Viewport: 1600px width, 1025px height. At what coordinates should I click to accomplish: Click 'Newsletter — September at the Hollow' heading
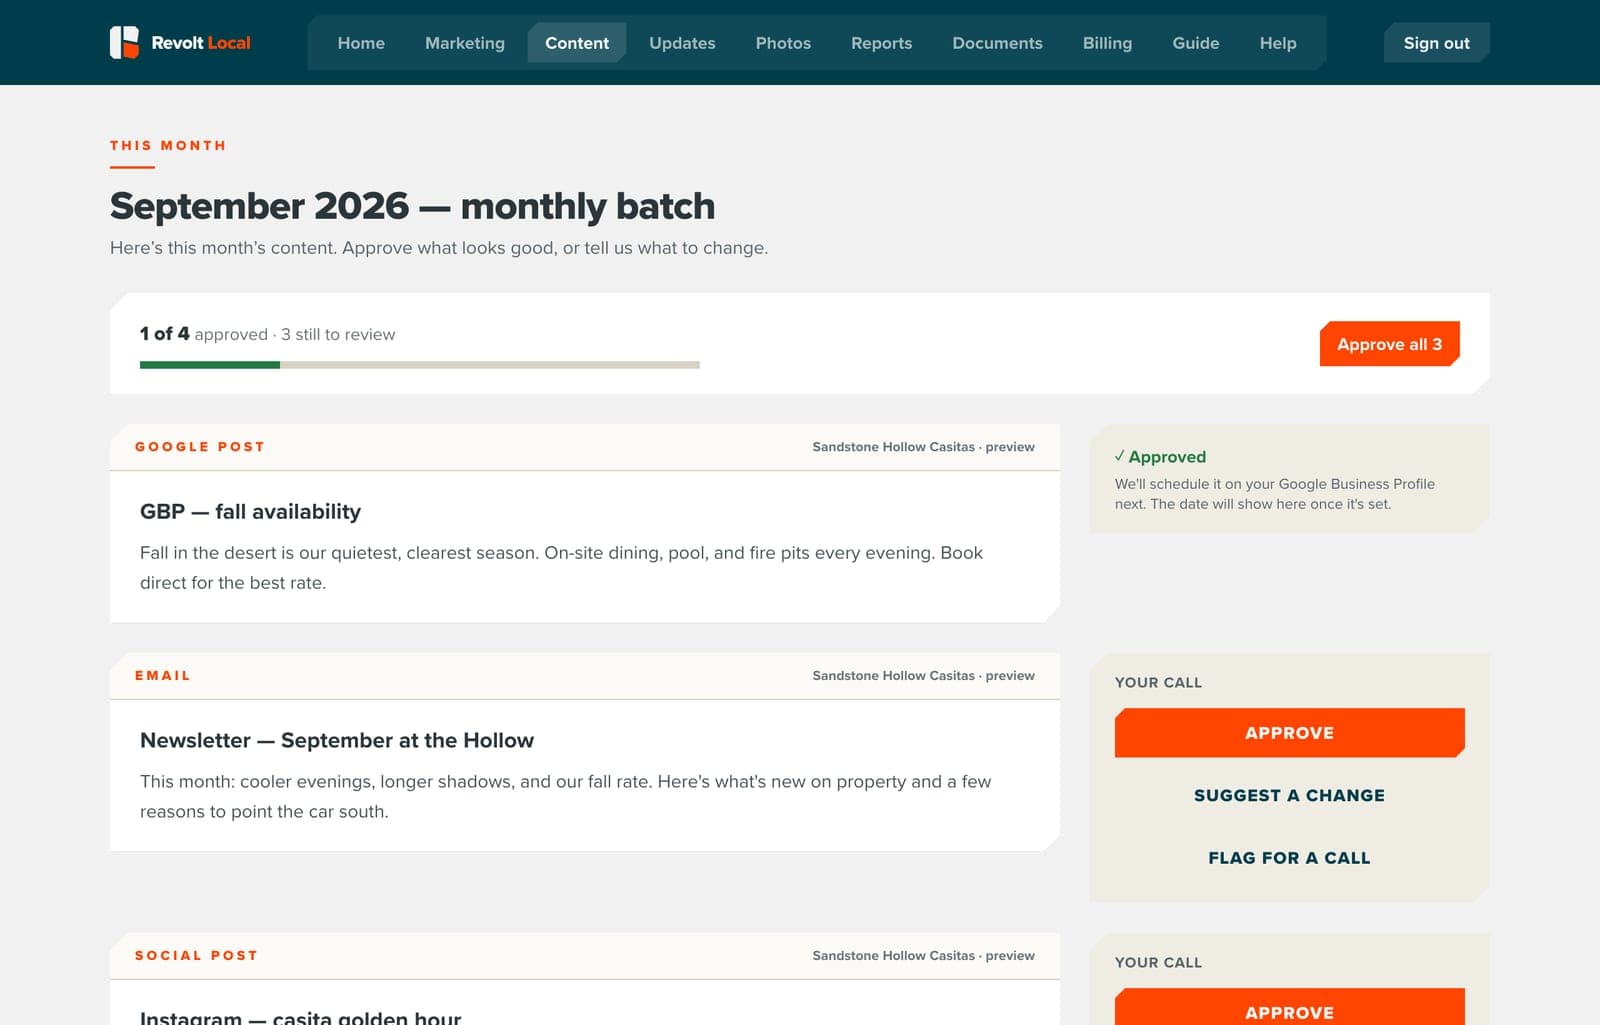coord(337,741)
